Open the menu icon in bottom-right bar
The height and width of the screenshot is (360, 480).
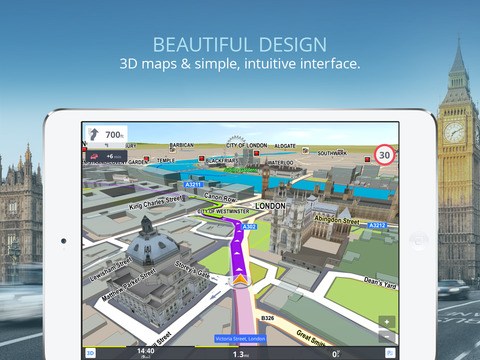tap(390, 353)
